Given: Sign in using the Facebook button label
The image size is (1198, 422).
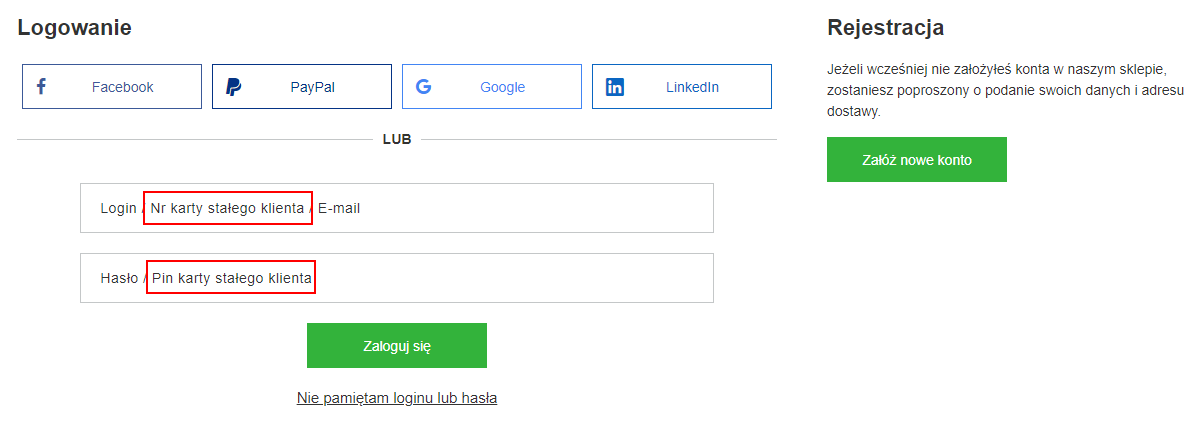Looking at the screenshot, I should click(122, 87).
